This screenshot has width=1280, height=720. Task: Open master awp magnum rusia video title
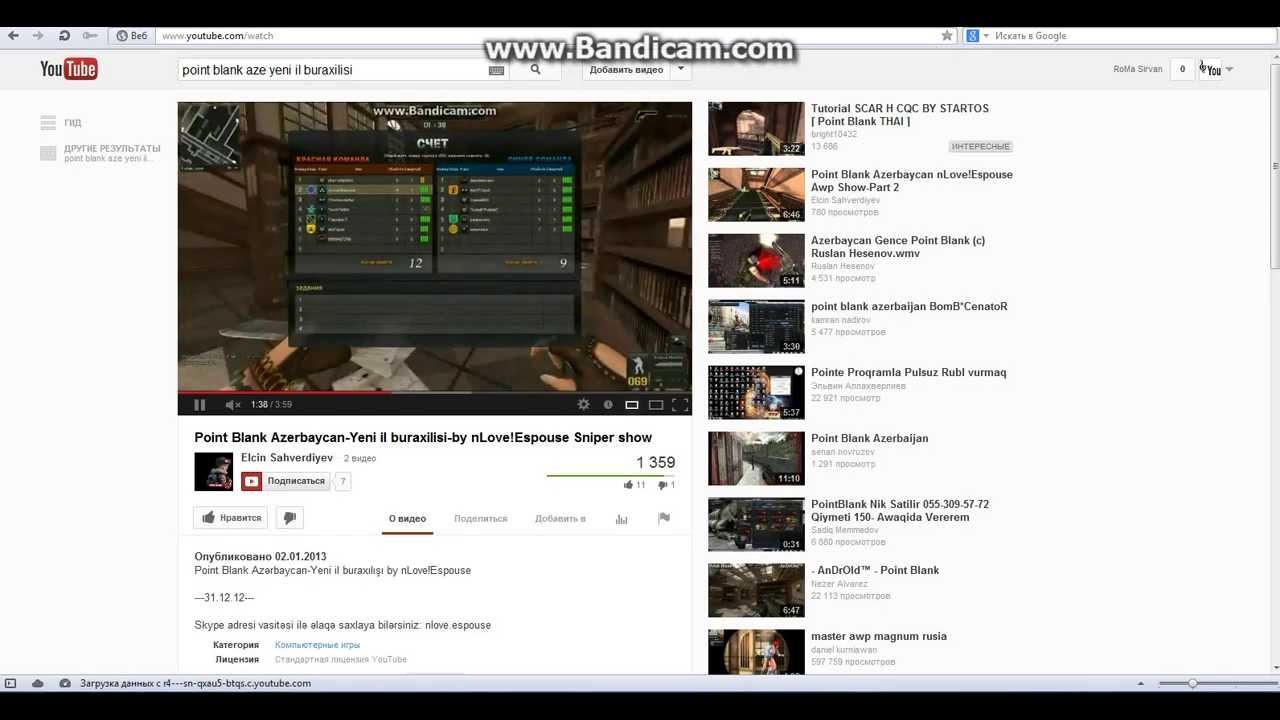879,637
